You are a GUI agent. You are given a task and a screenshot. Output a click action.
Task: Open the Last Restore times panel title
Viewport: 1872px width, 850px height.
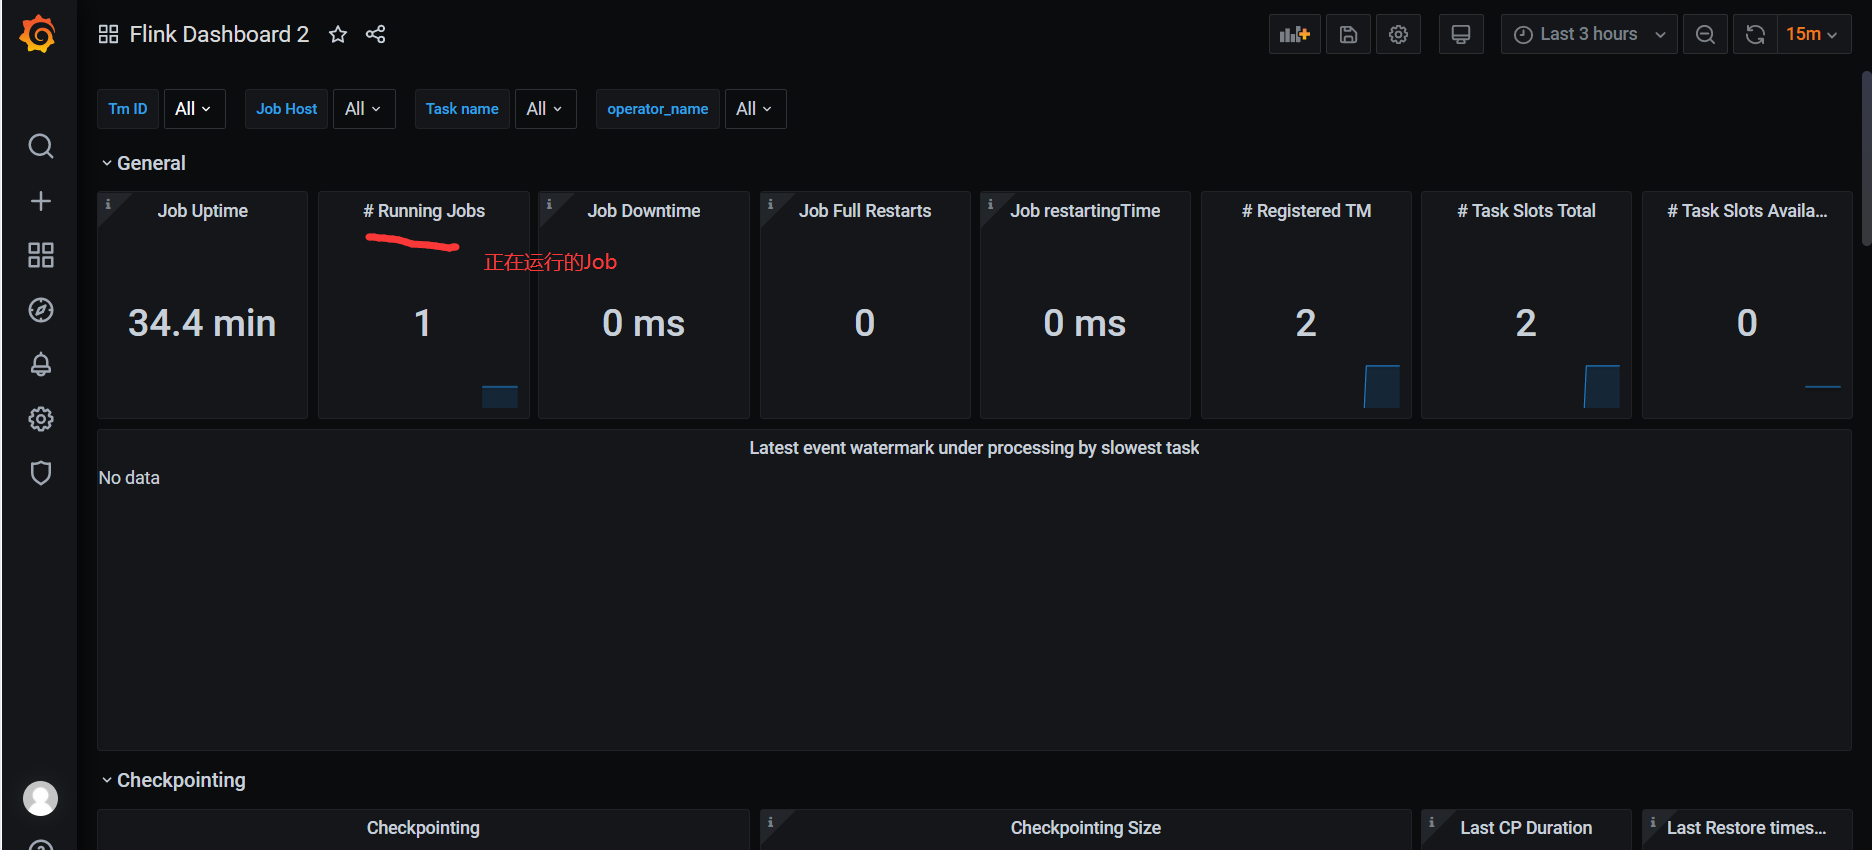(x=1746, y=828)
